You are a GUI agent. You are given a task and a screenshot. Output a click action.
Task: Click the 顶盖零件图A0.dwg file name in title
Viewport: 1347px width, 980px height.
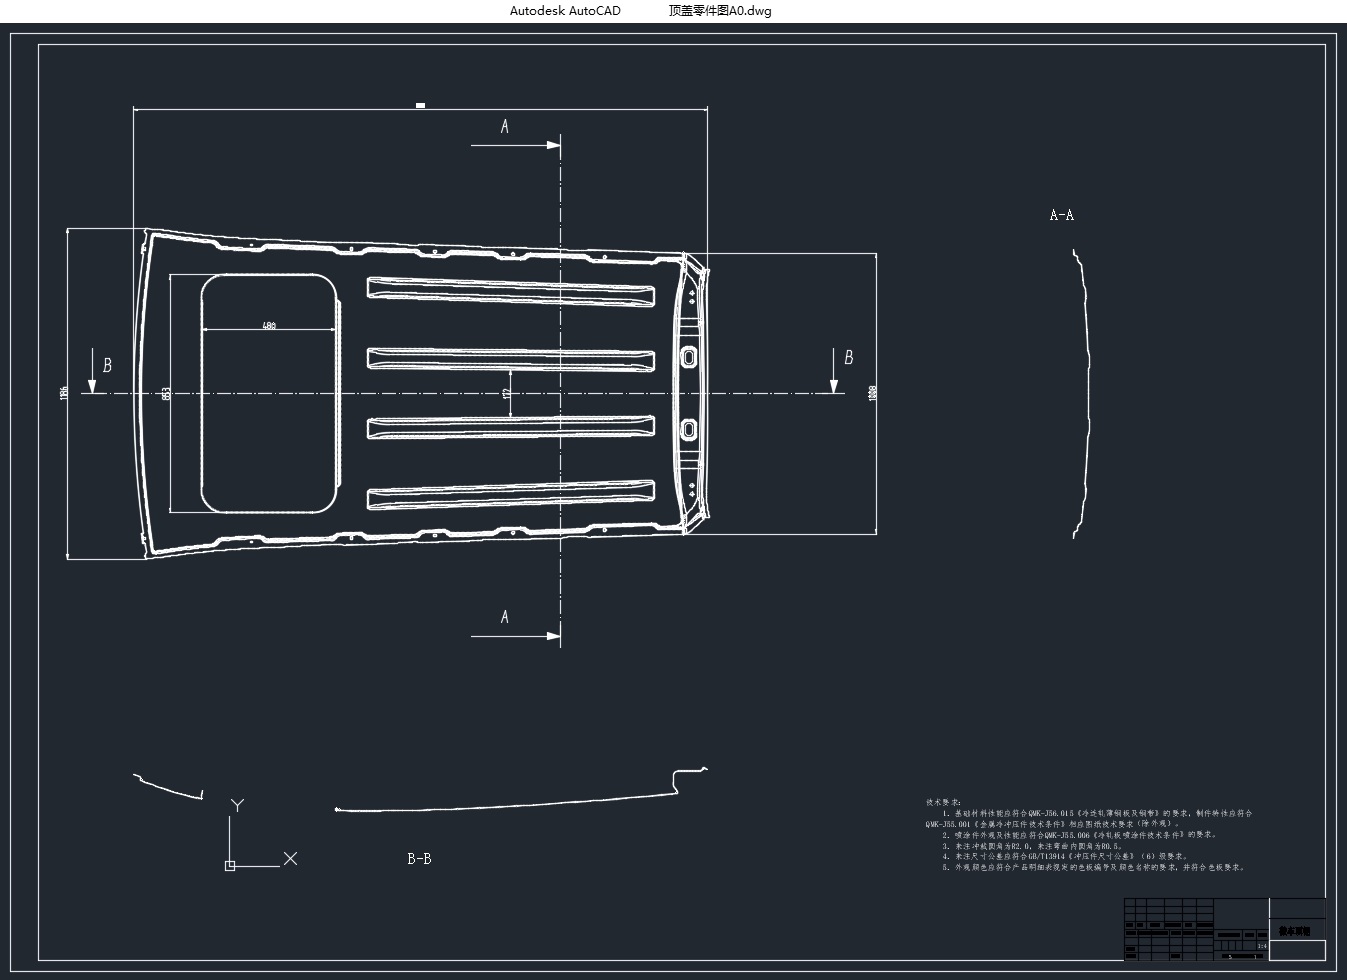pos(720,11)
